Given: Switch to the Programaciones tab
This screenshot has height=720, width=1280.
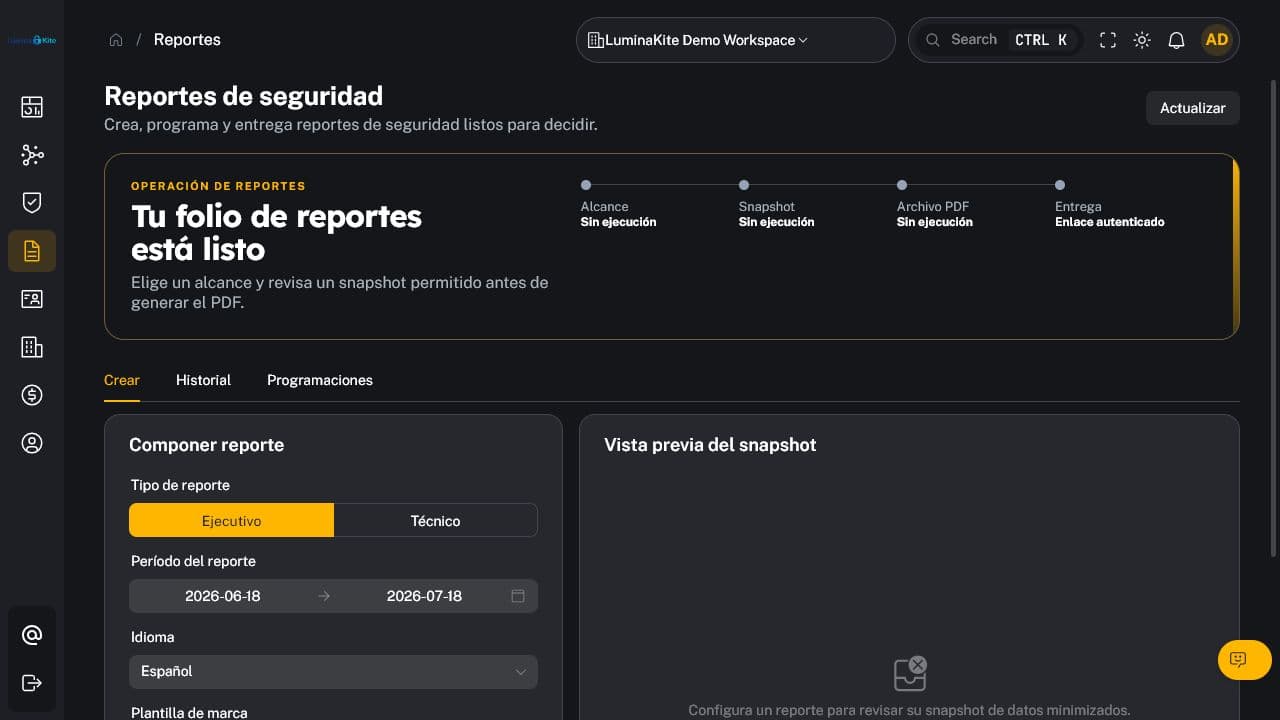Looking at the screenshot, I should 320,381.
